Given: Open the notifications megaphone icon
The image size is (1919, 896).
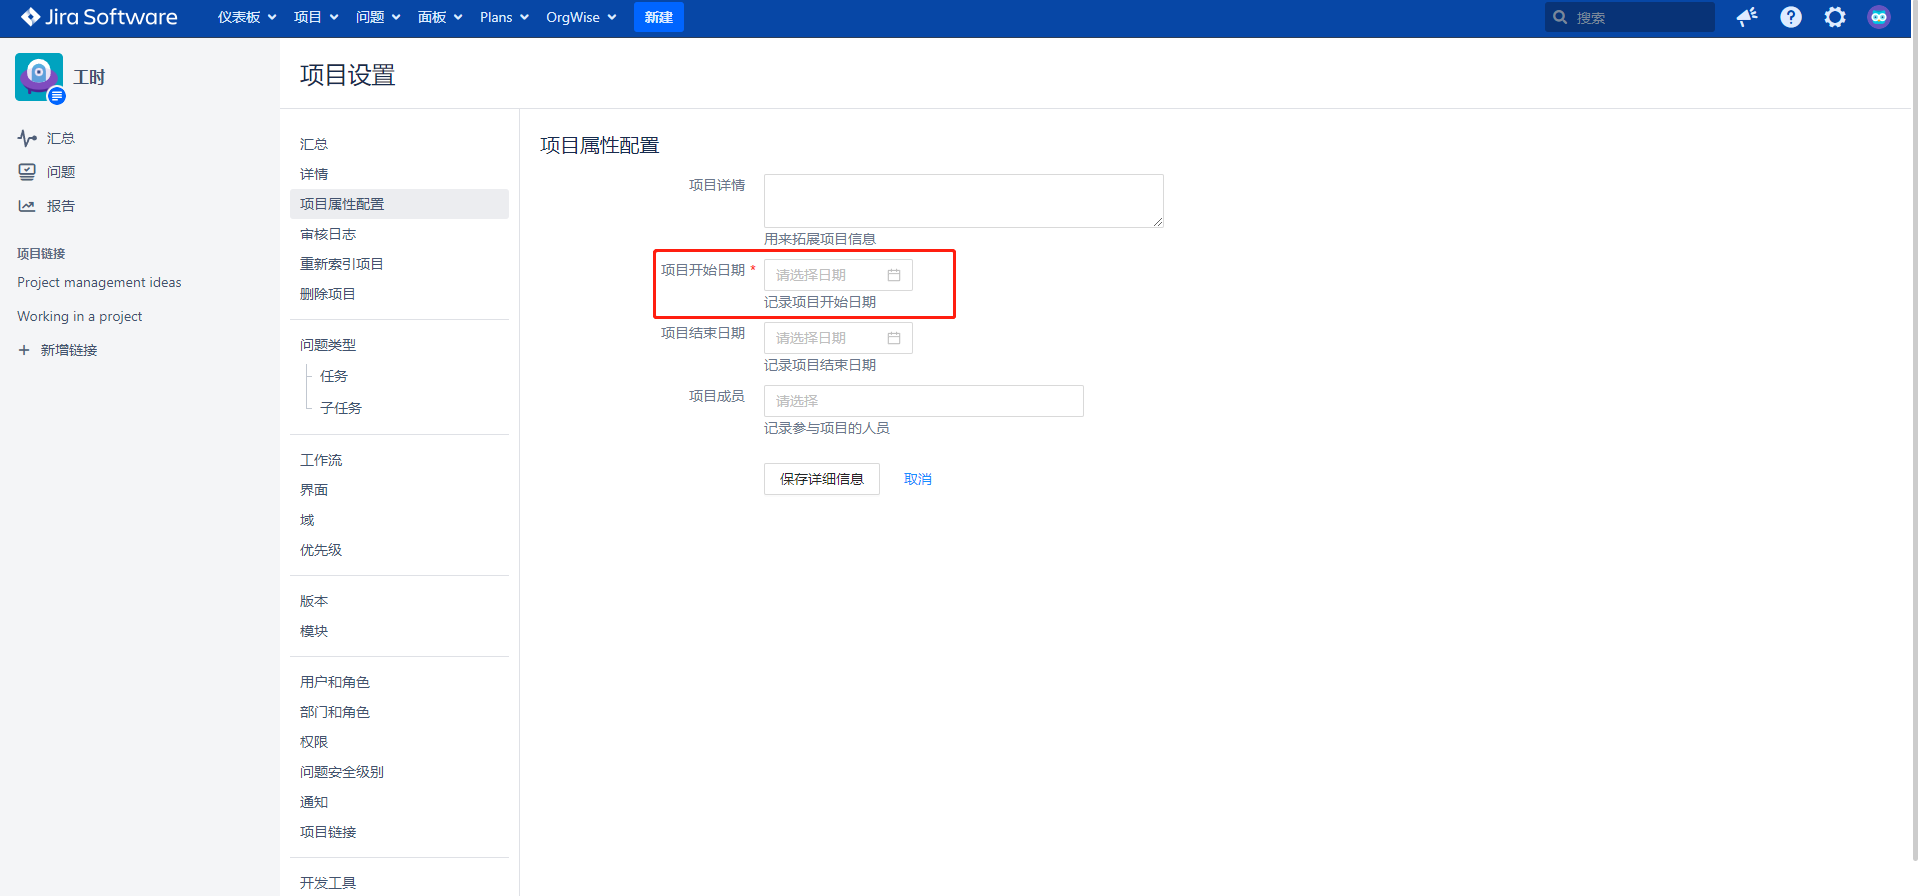Looking at the screenshot, I should (1746, 17).
